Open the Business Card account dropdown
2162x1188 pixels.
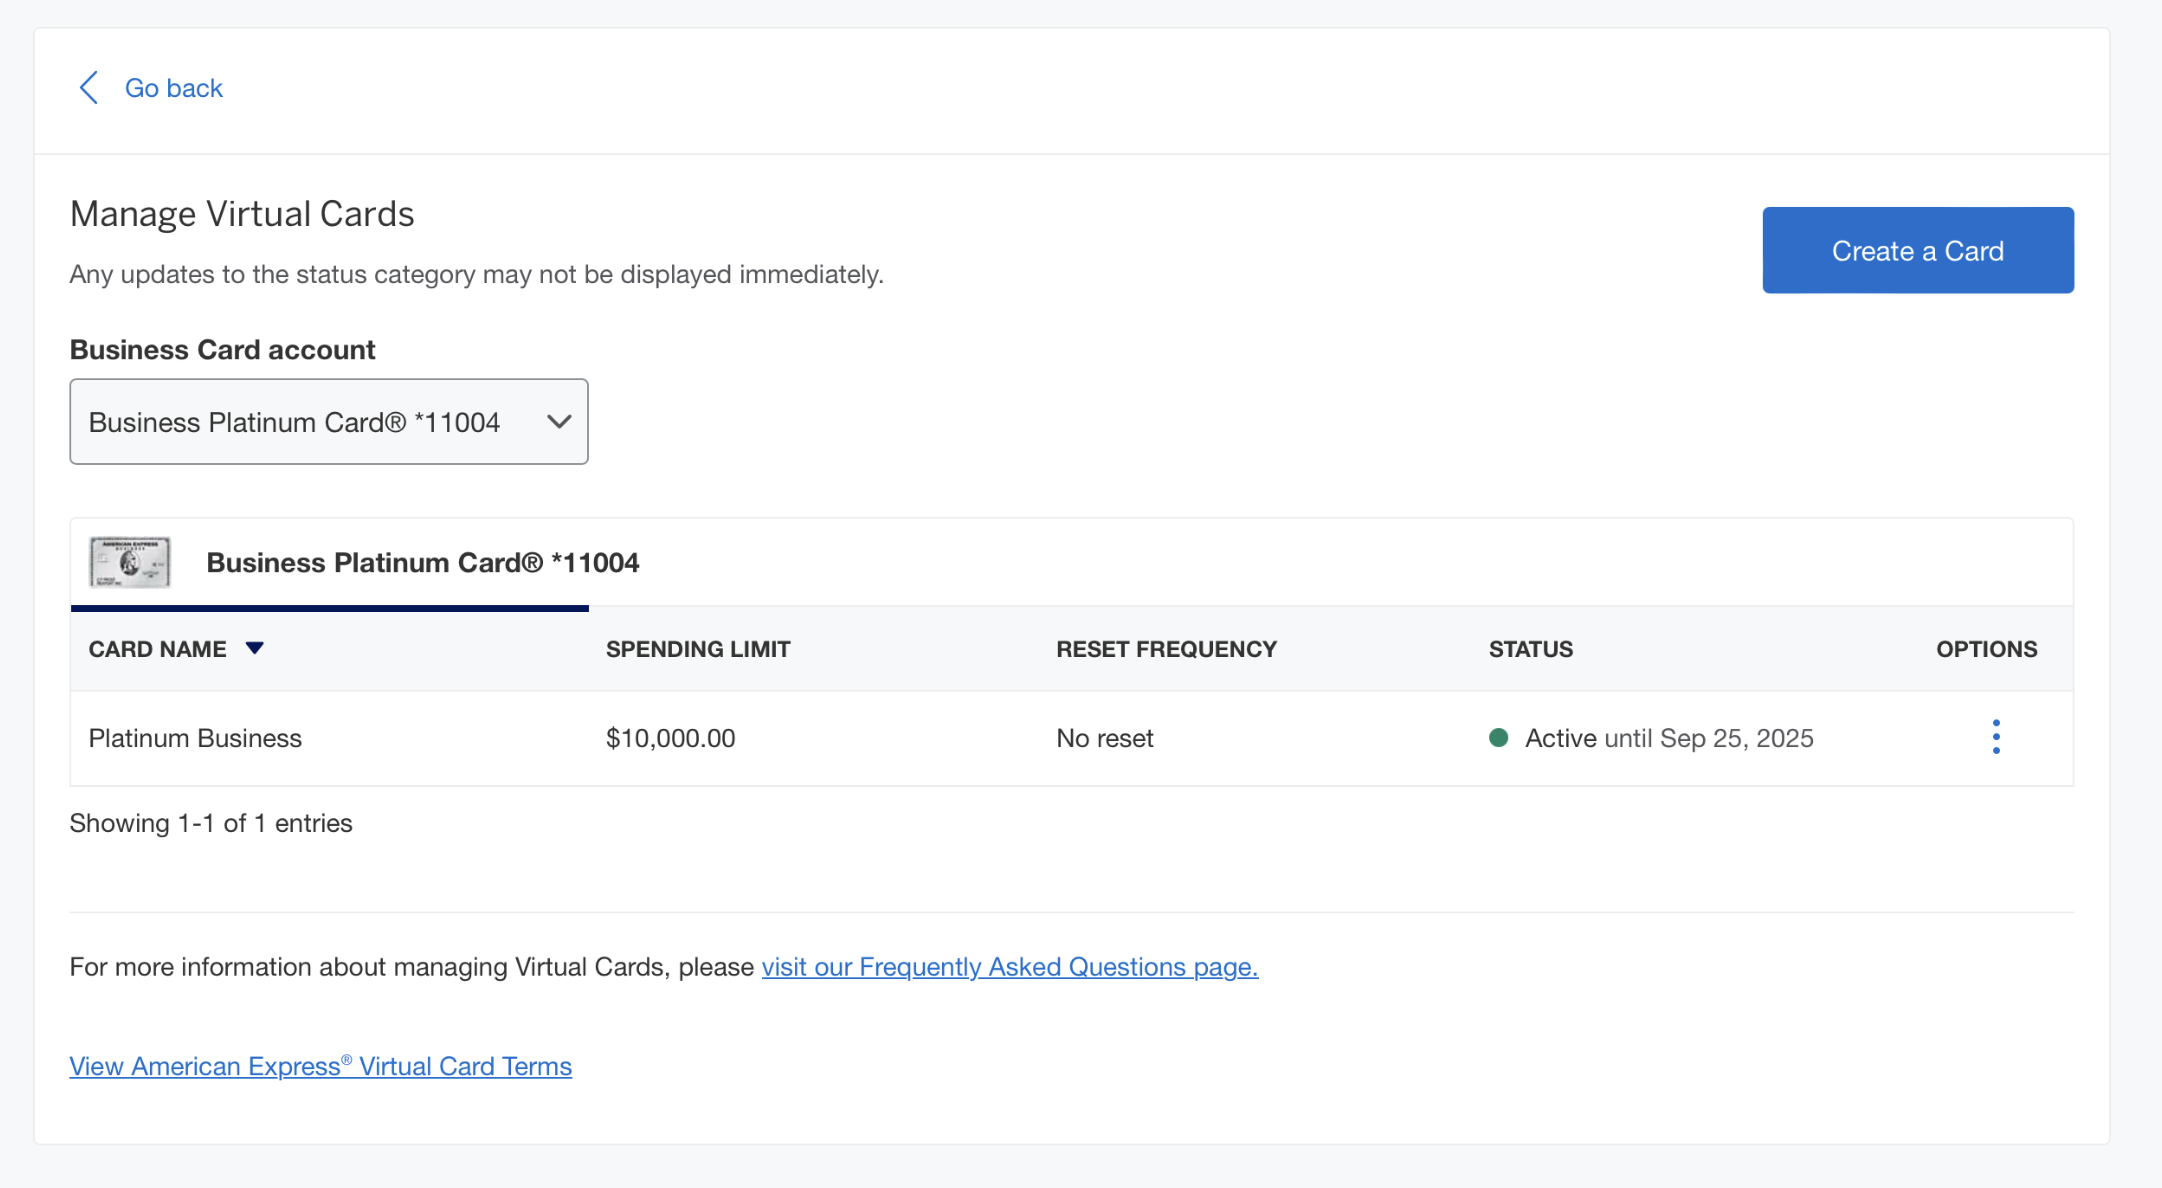329,421
